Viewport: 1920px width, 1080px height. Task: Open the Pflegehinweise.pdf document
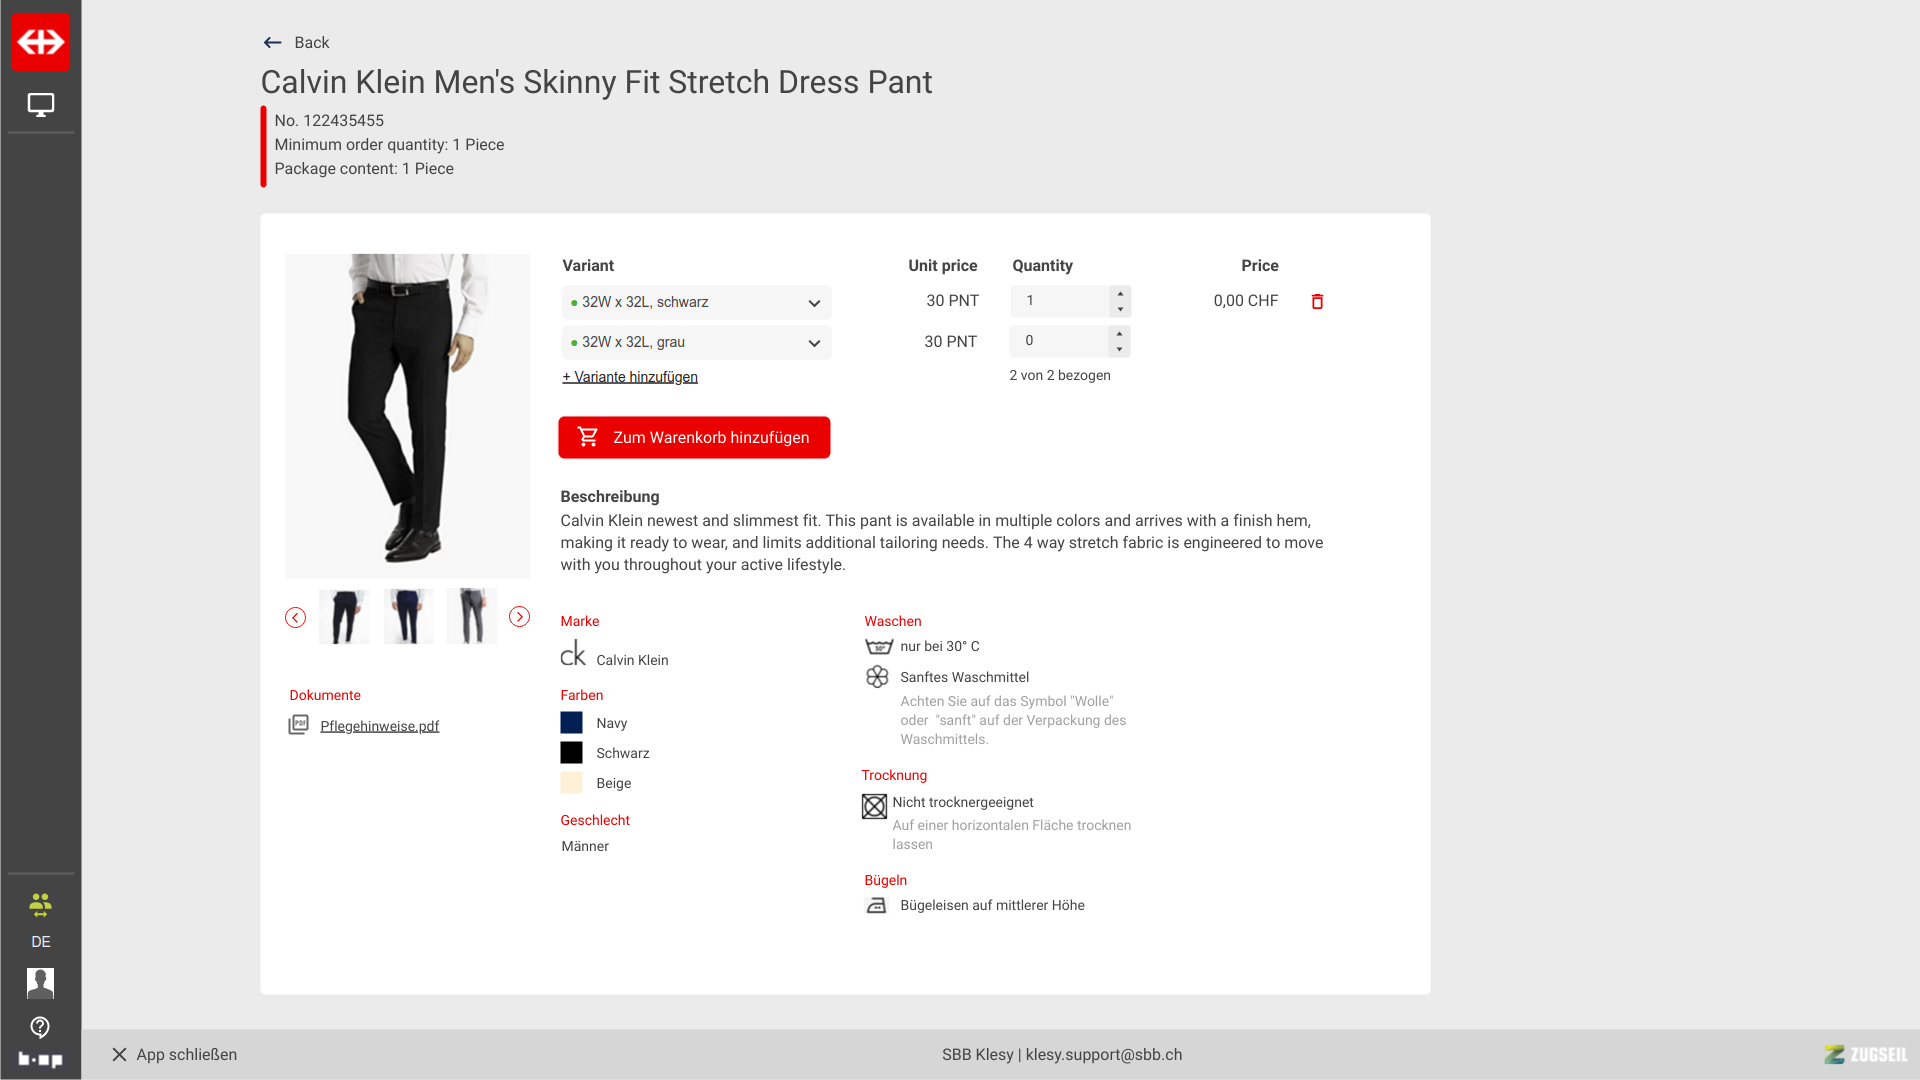coord(379,726)
